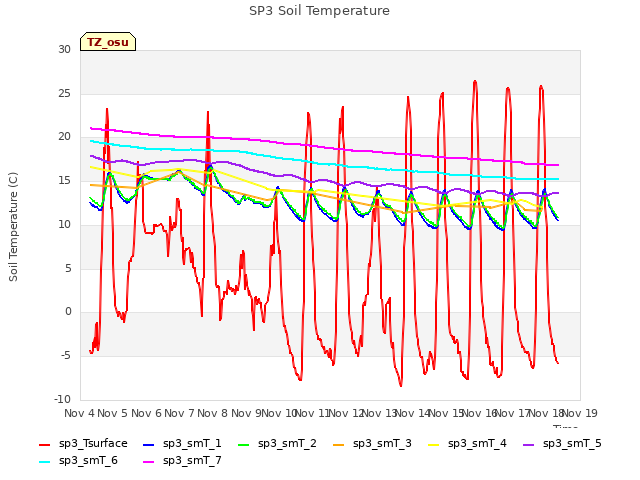Viewport: 640px width, 480px height.
Task: Click the 0 y-axis tick label
Action: click(x=68, y=312)
